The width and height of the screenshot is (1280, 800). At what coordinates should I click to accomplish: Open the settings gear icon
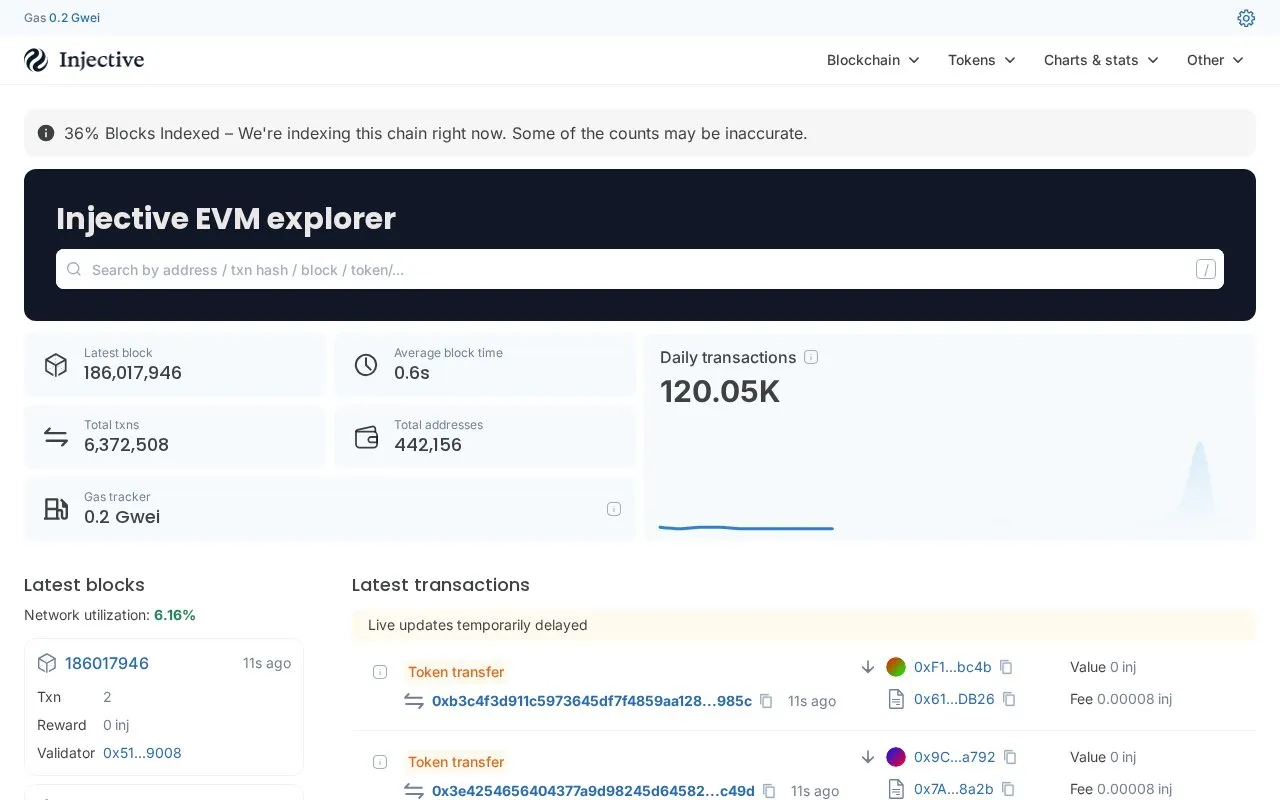(x=1246, y=18)
